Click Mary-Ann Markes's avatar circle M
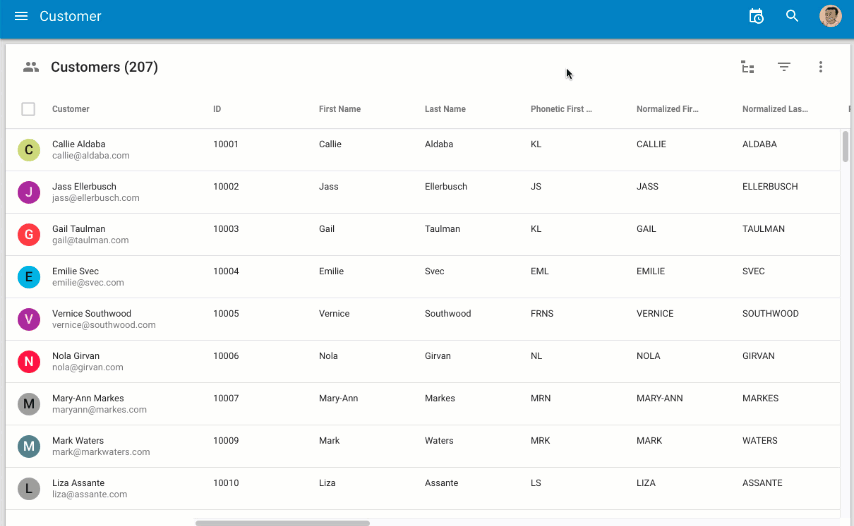The width and height of the screenshot is (854, 526). (x=29, y=404)
